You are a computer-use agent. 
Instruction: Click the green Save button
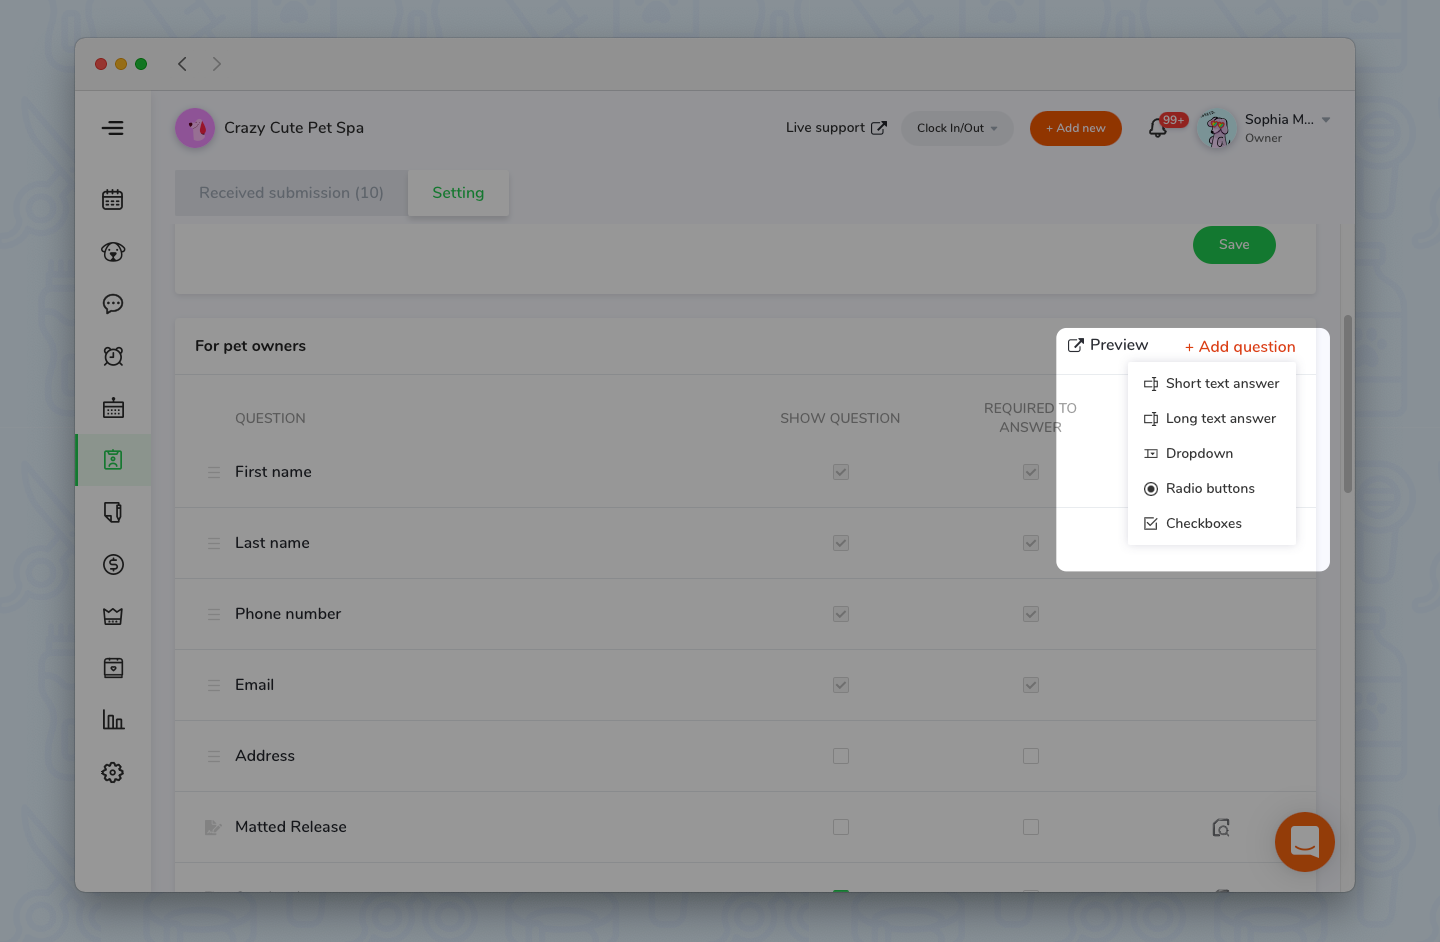[1234, 245]
